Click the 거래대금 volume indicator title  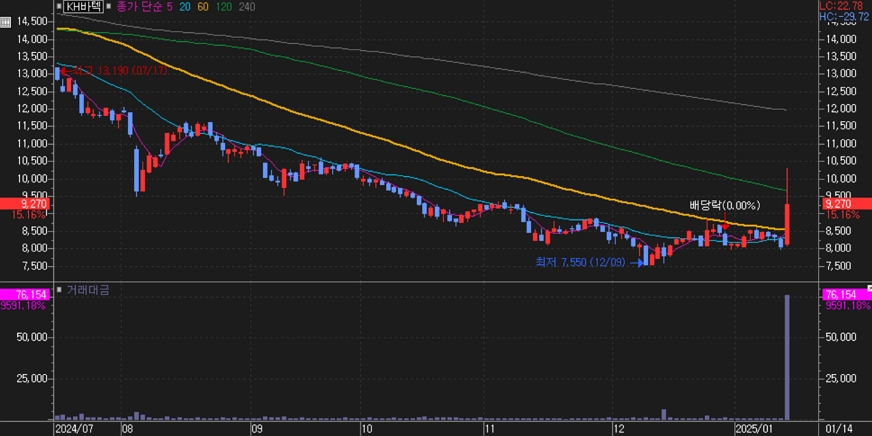tap(88, 290)
